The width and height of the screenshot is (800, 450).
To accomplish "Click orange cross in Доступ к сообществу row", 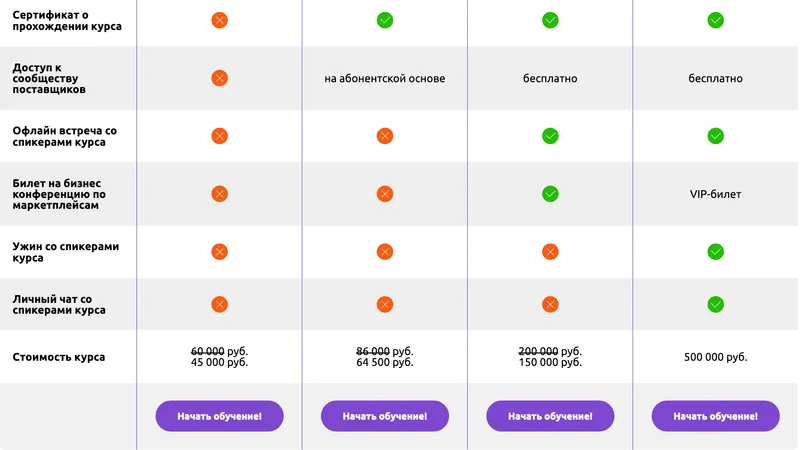I will coord(219,78).
